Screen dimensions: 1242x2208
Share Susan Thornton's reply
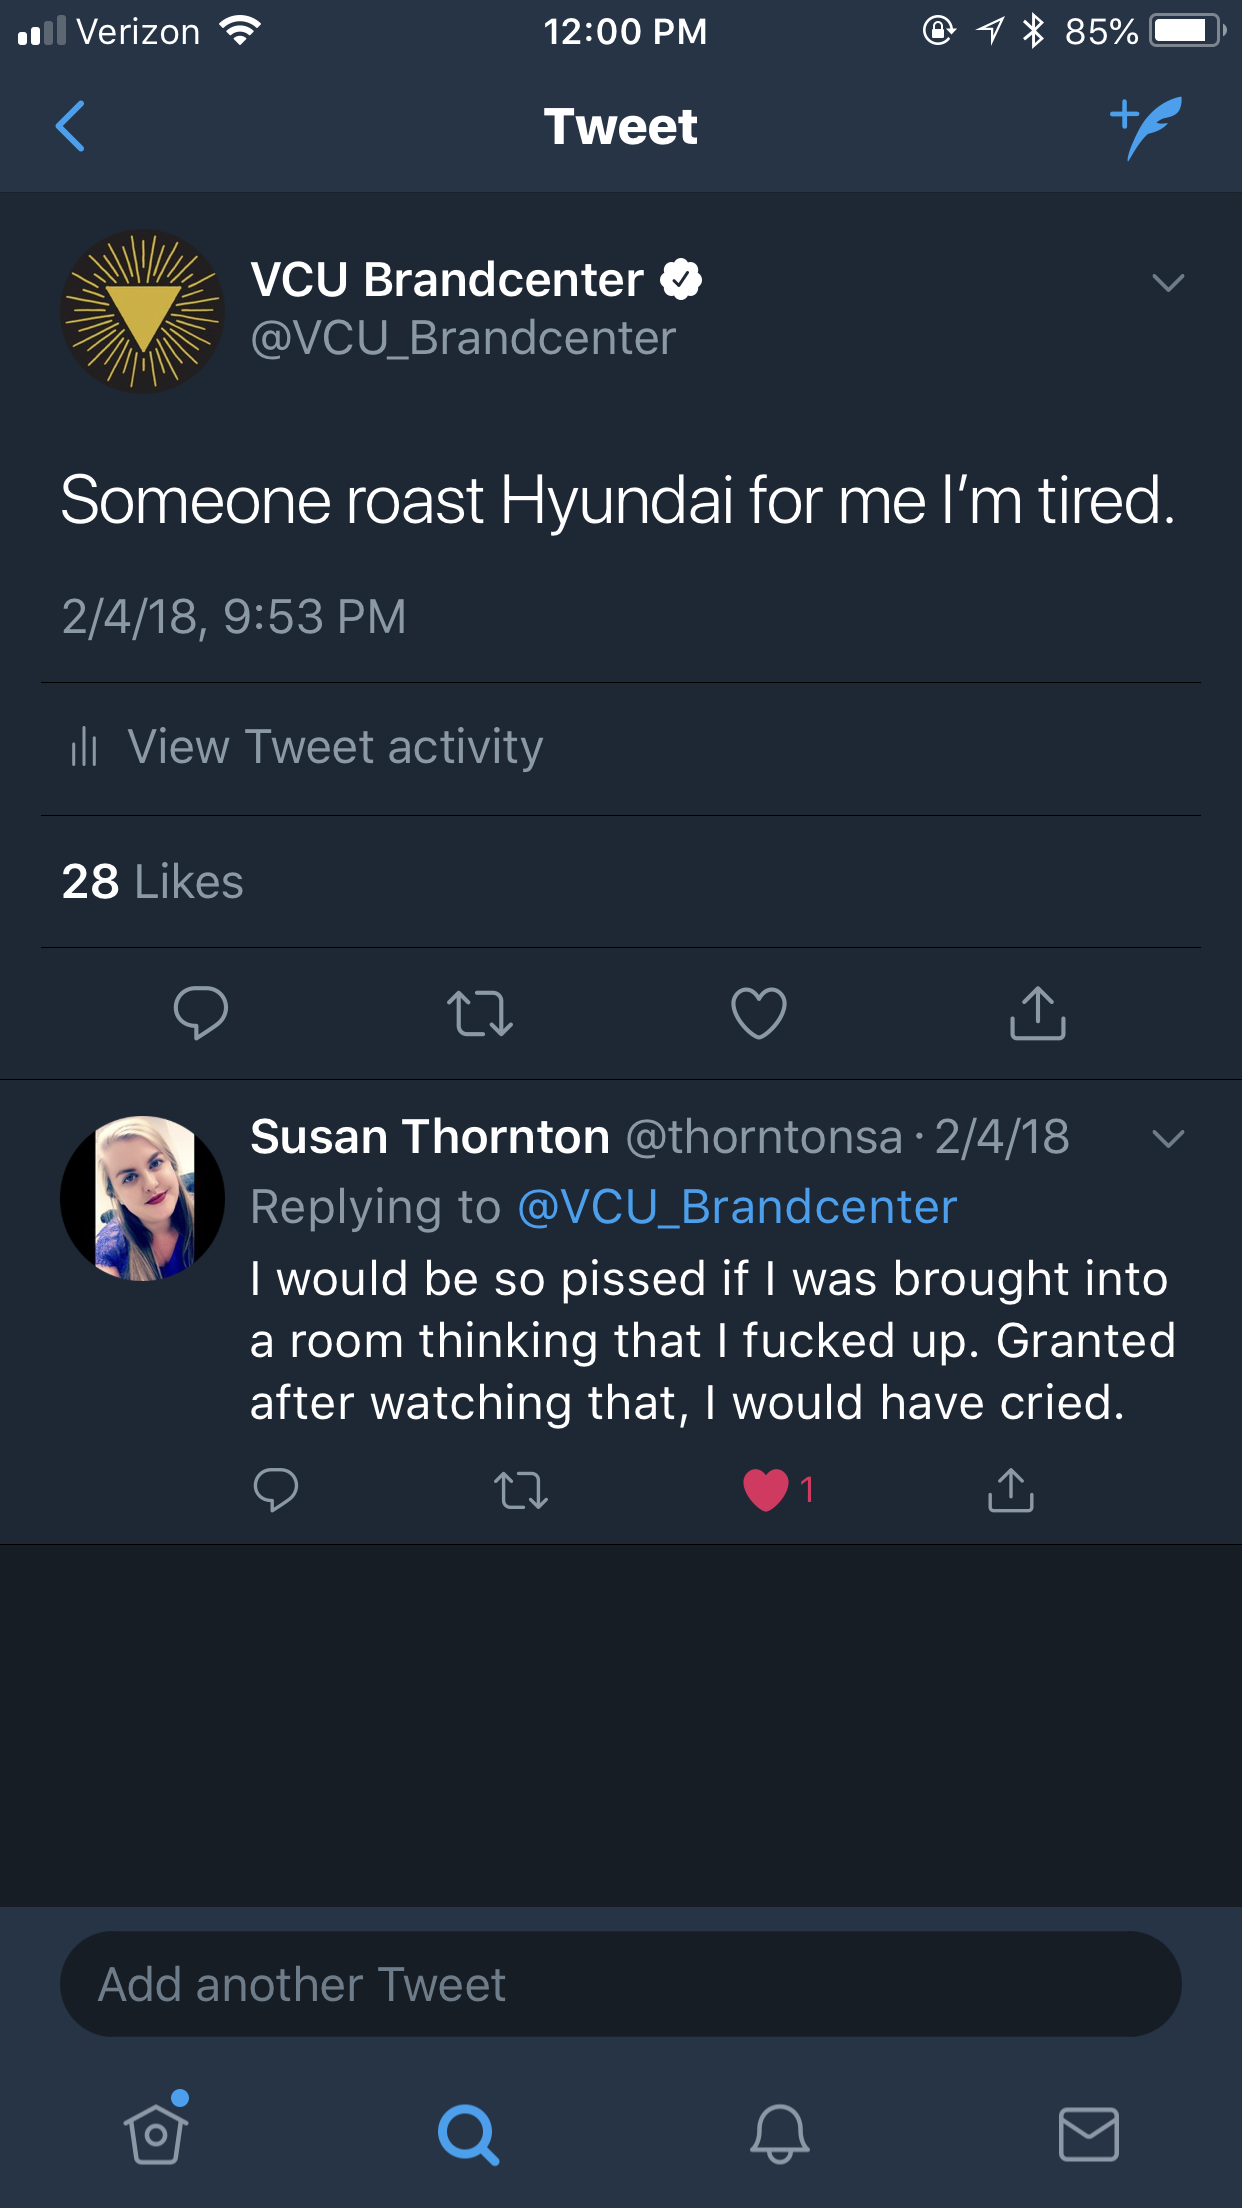(x=1011, y=1490)
